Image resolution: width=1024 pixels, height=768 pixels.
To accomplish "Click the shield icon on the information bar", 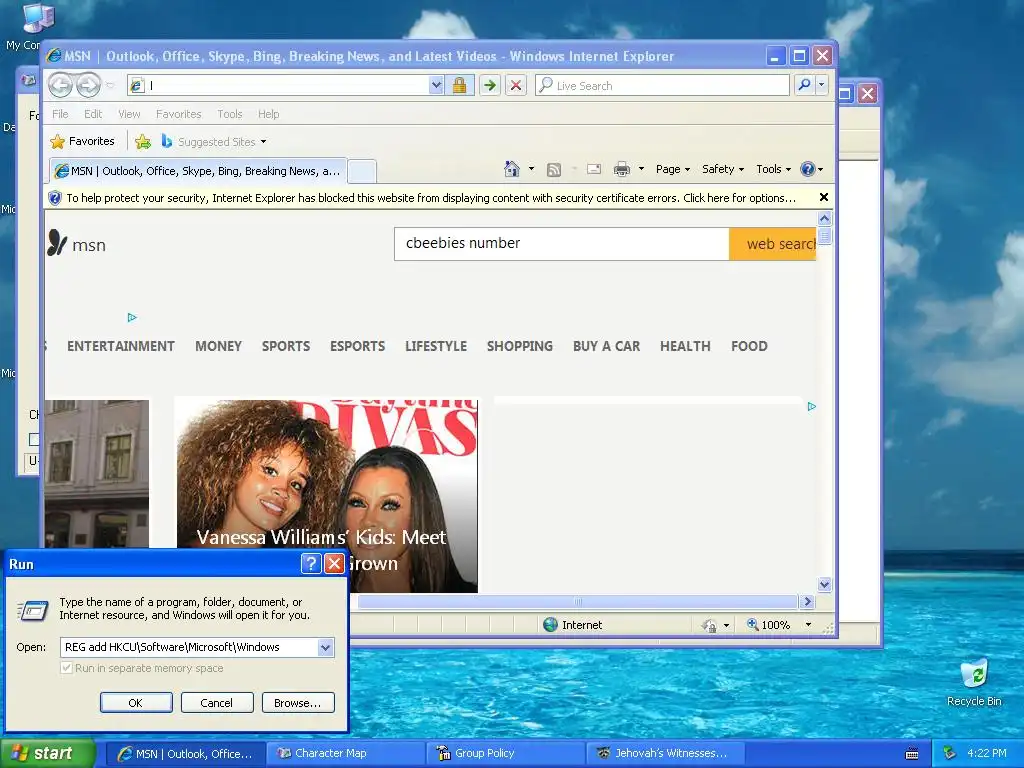I will click(55, 198).
